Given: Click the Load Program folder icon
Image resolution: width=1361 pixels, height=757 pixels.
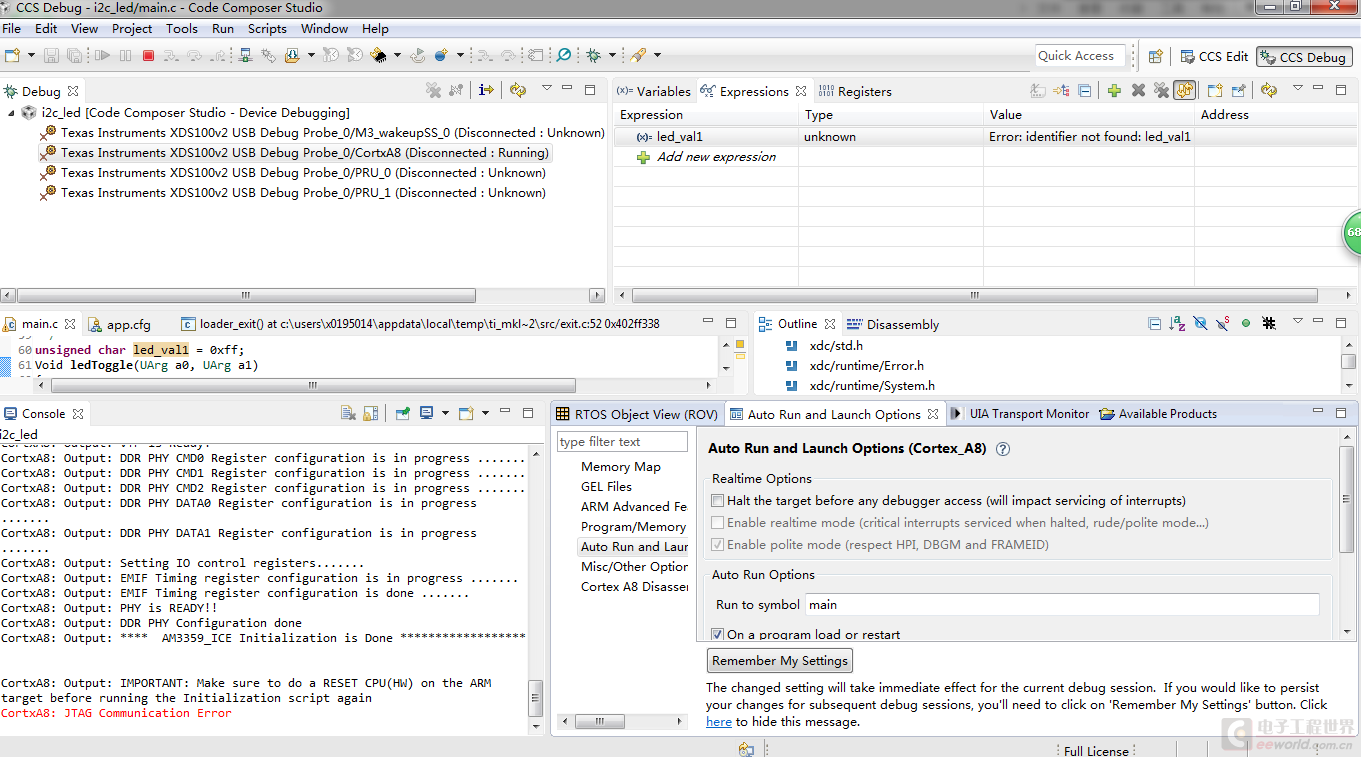Looking at the screenshot, I should click(x=292, y=55).
